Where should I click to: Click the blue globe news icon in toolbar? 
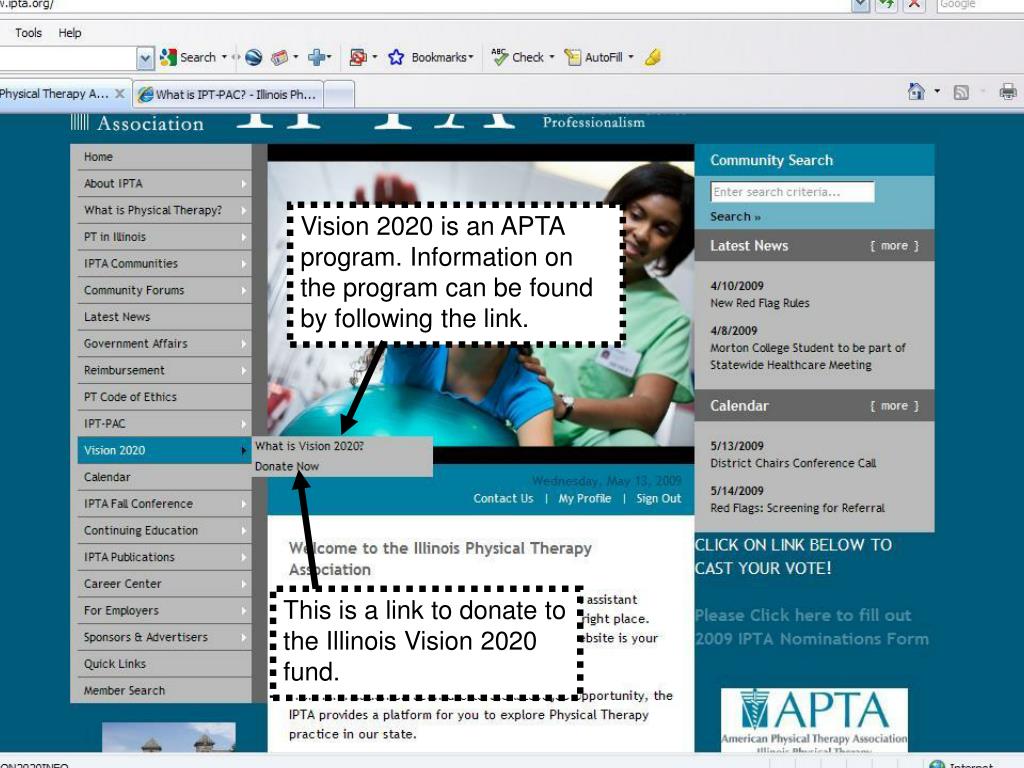(253, 57)
